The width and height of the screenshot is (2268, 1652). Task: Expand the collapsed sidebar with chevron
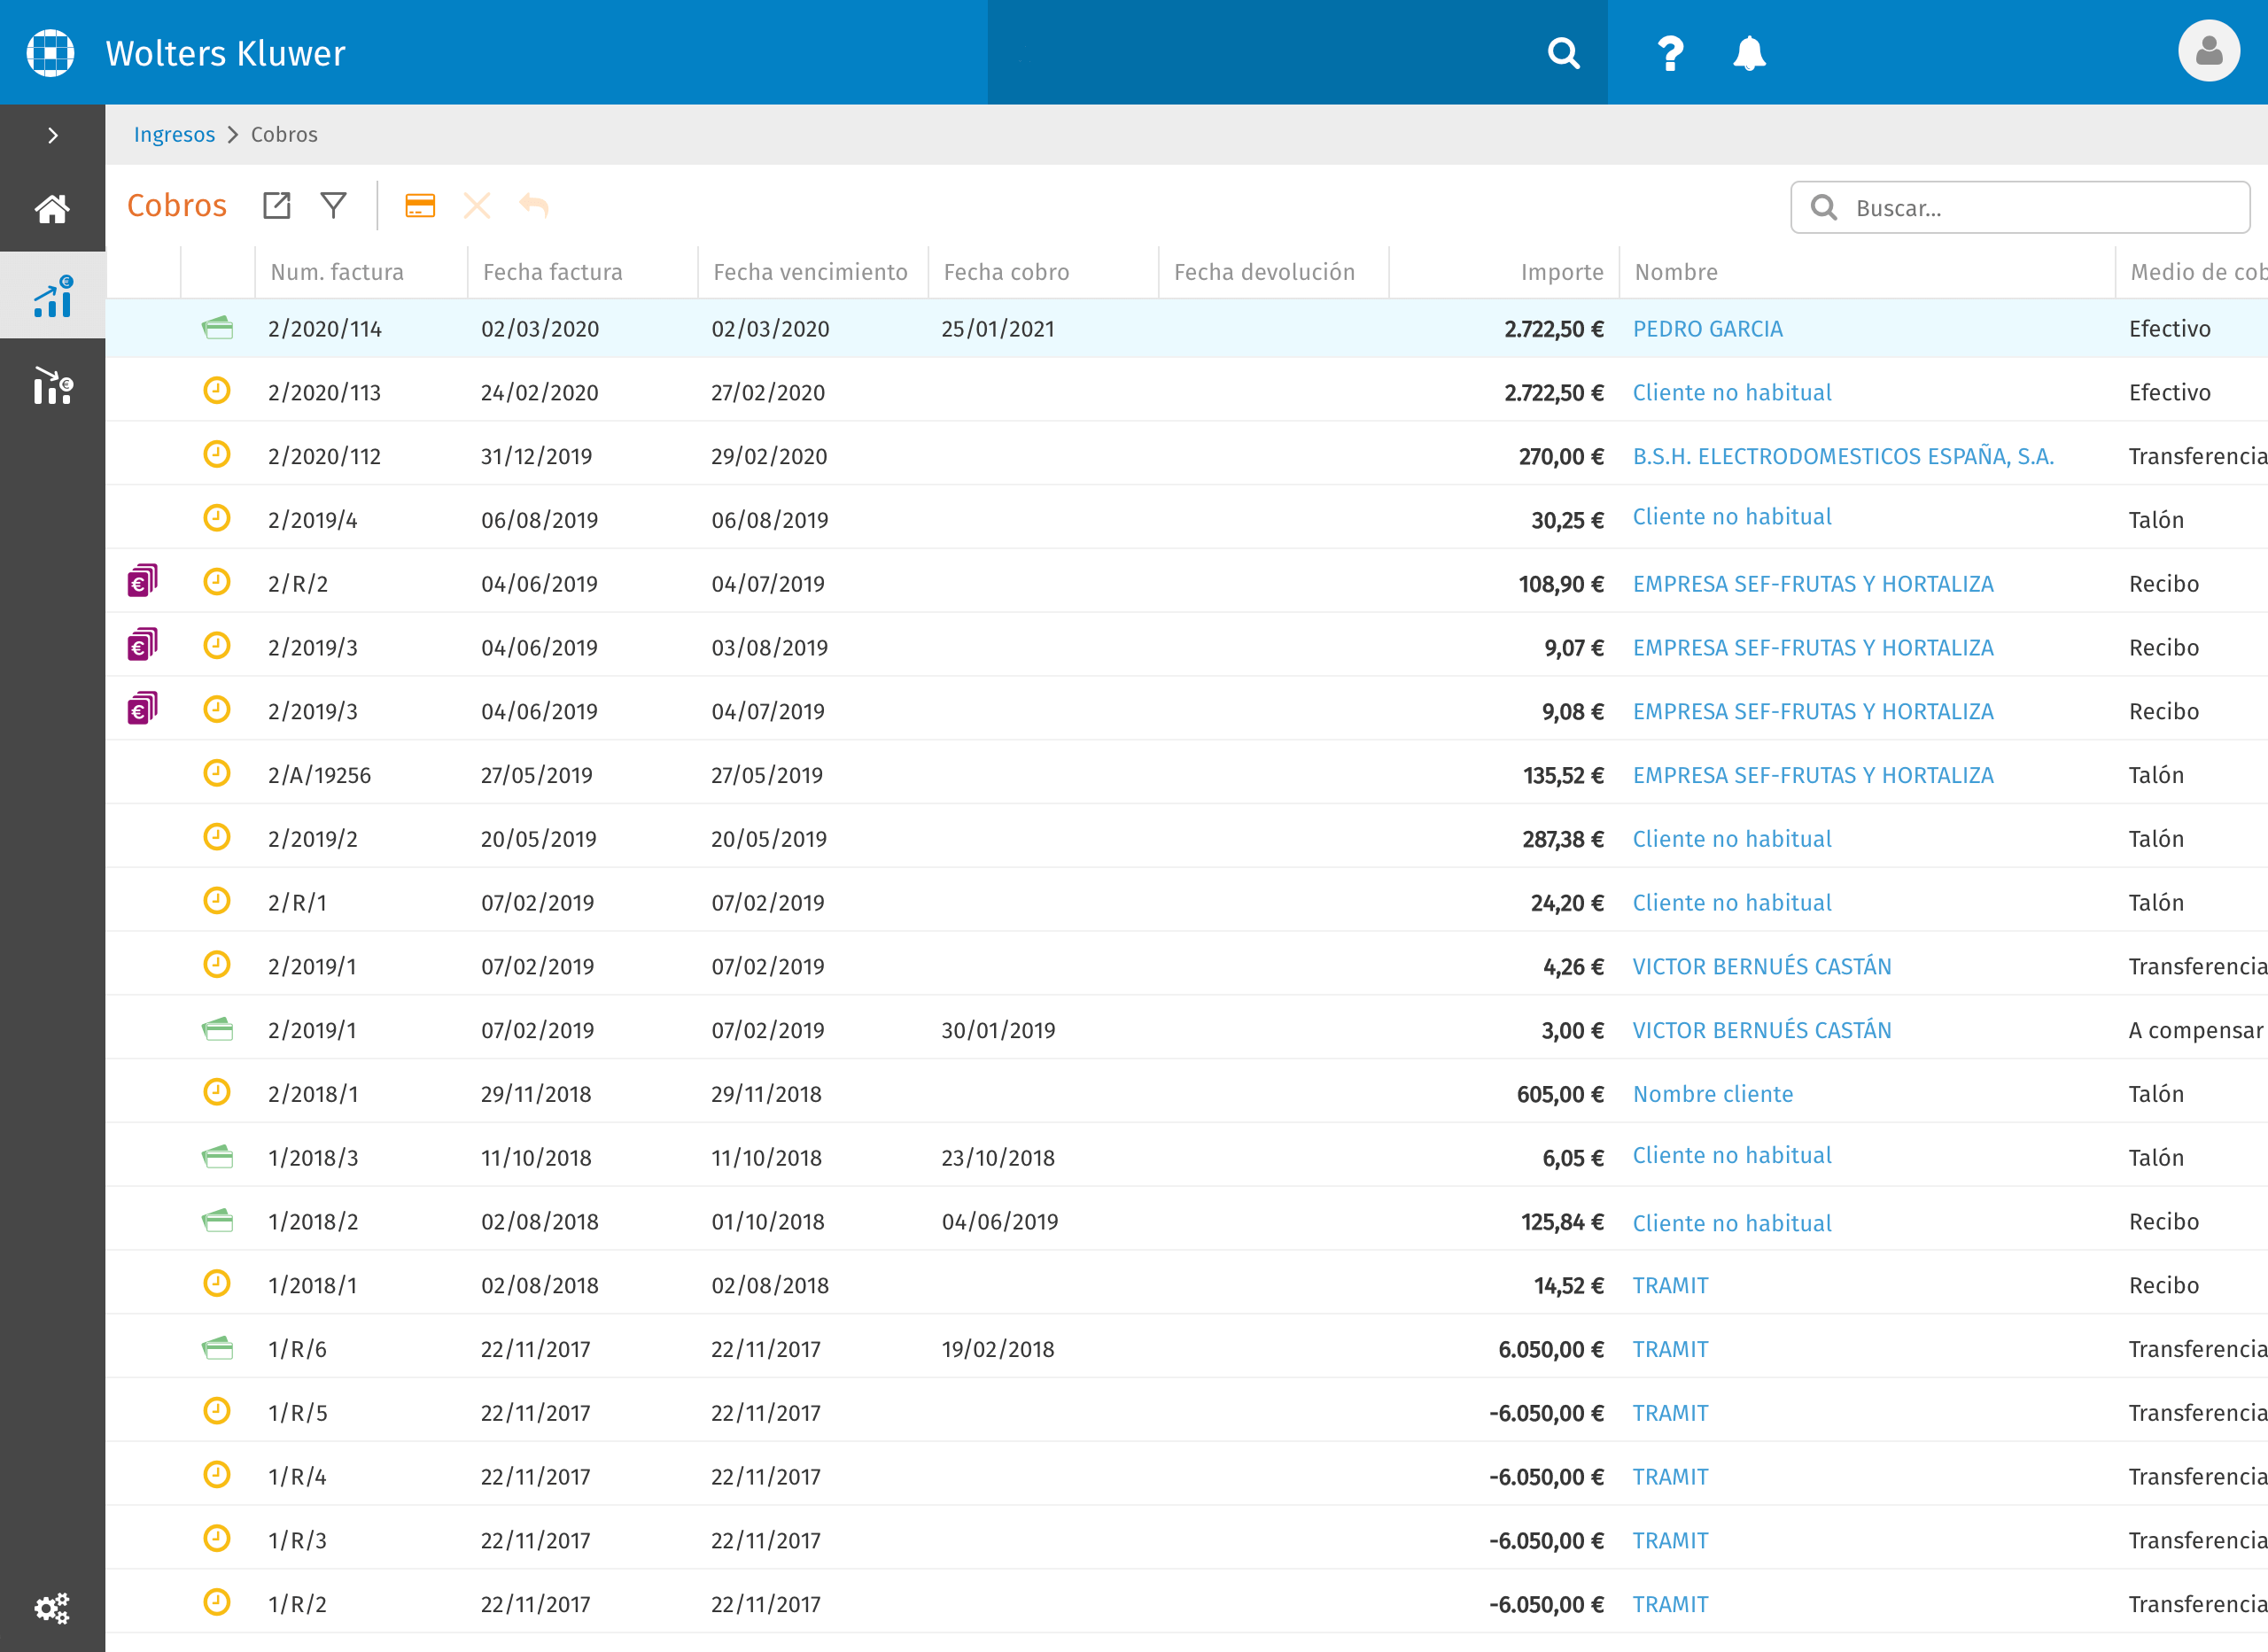click(x=53, y=135)
